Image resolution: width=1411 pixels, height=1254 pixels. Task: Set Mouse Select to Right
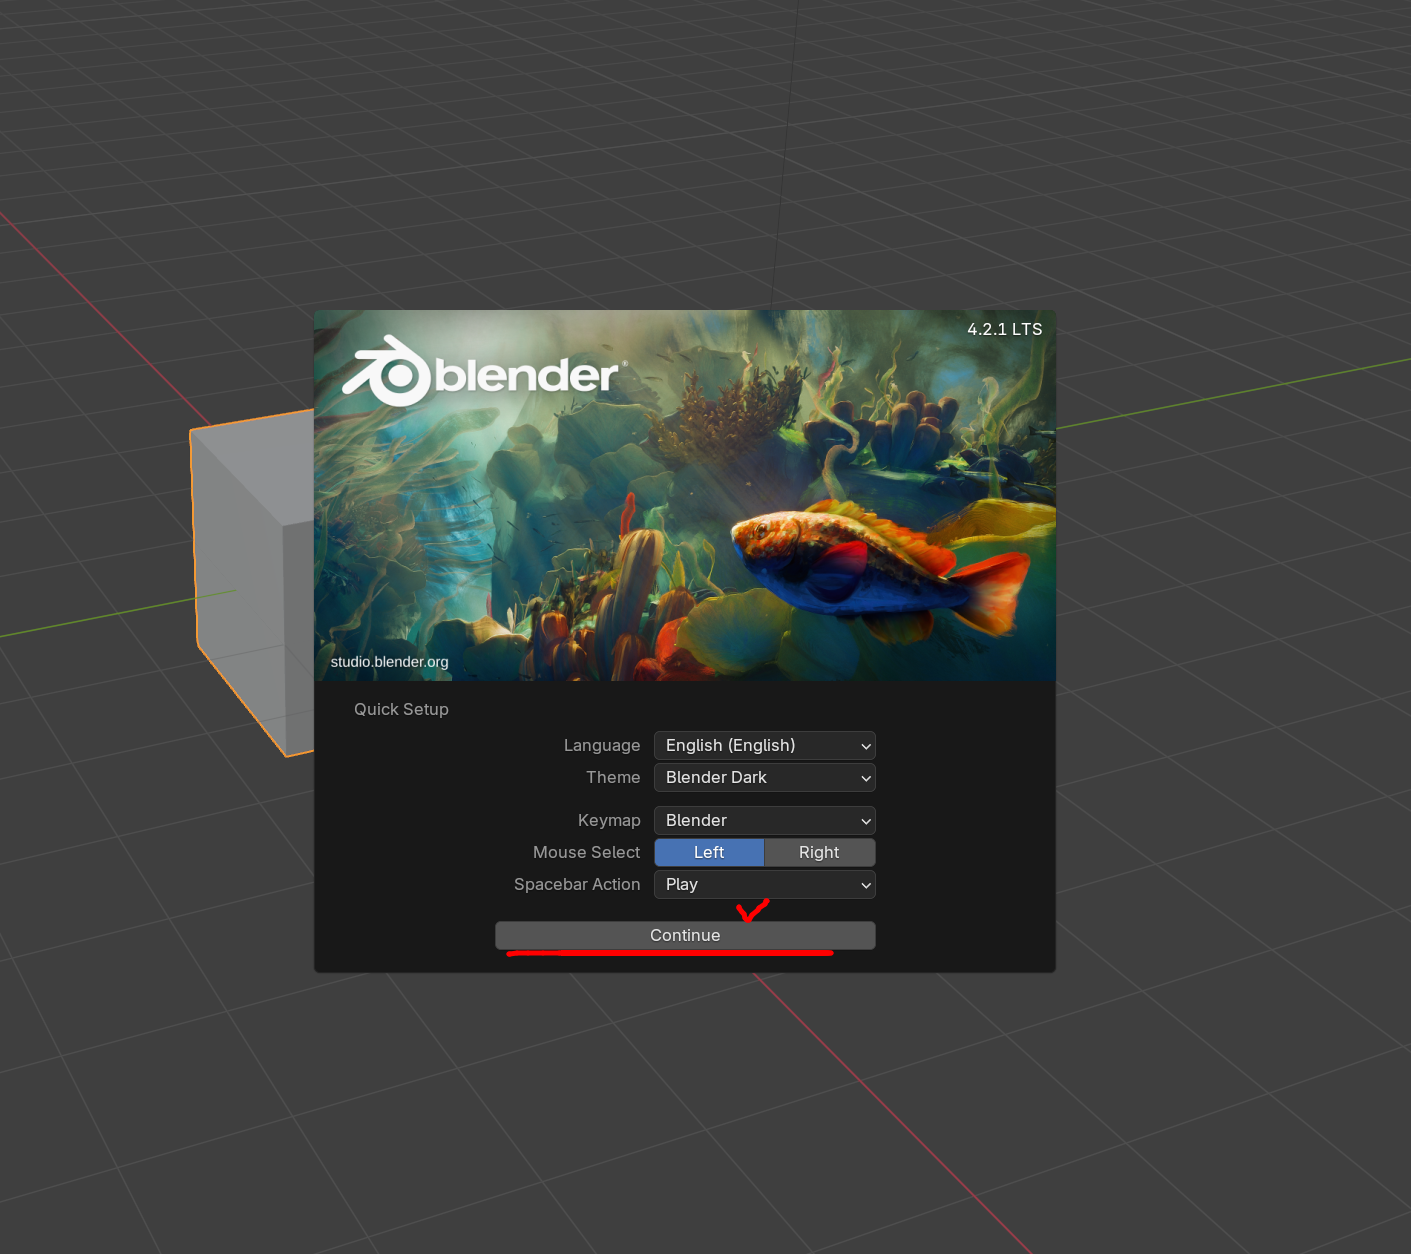tap(820, 852)
